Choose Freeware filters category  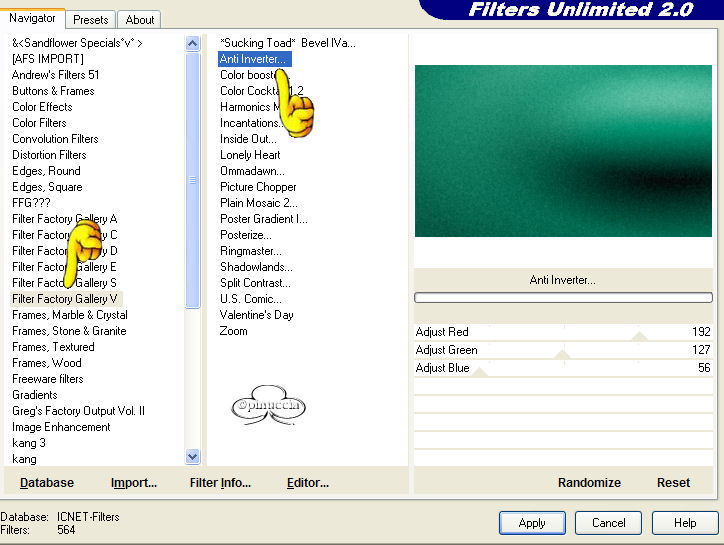tap(48, 379)
